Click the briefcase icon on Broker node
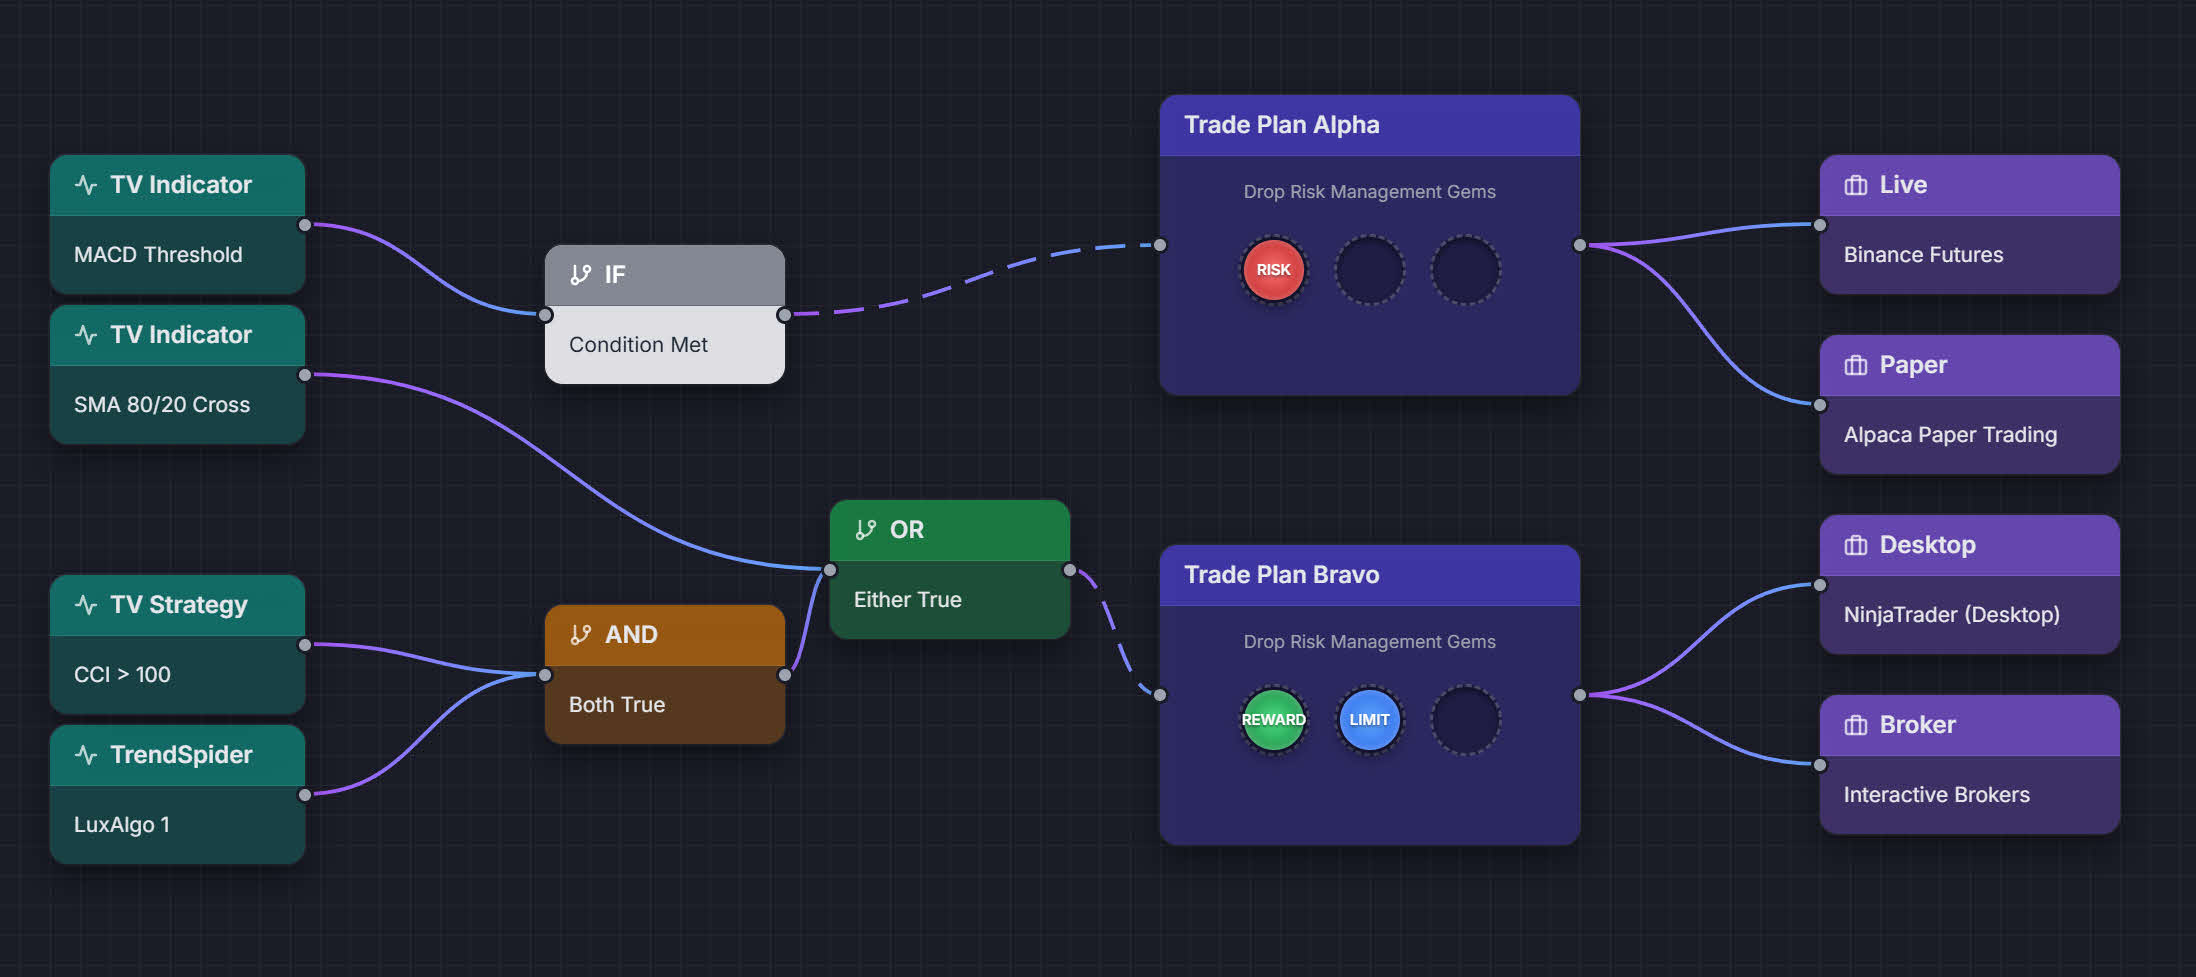Viewport: 2196px width, 977px height. 1856,725
